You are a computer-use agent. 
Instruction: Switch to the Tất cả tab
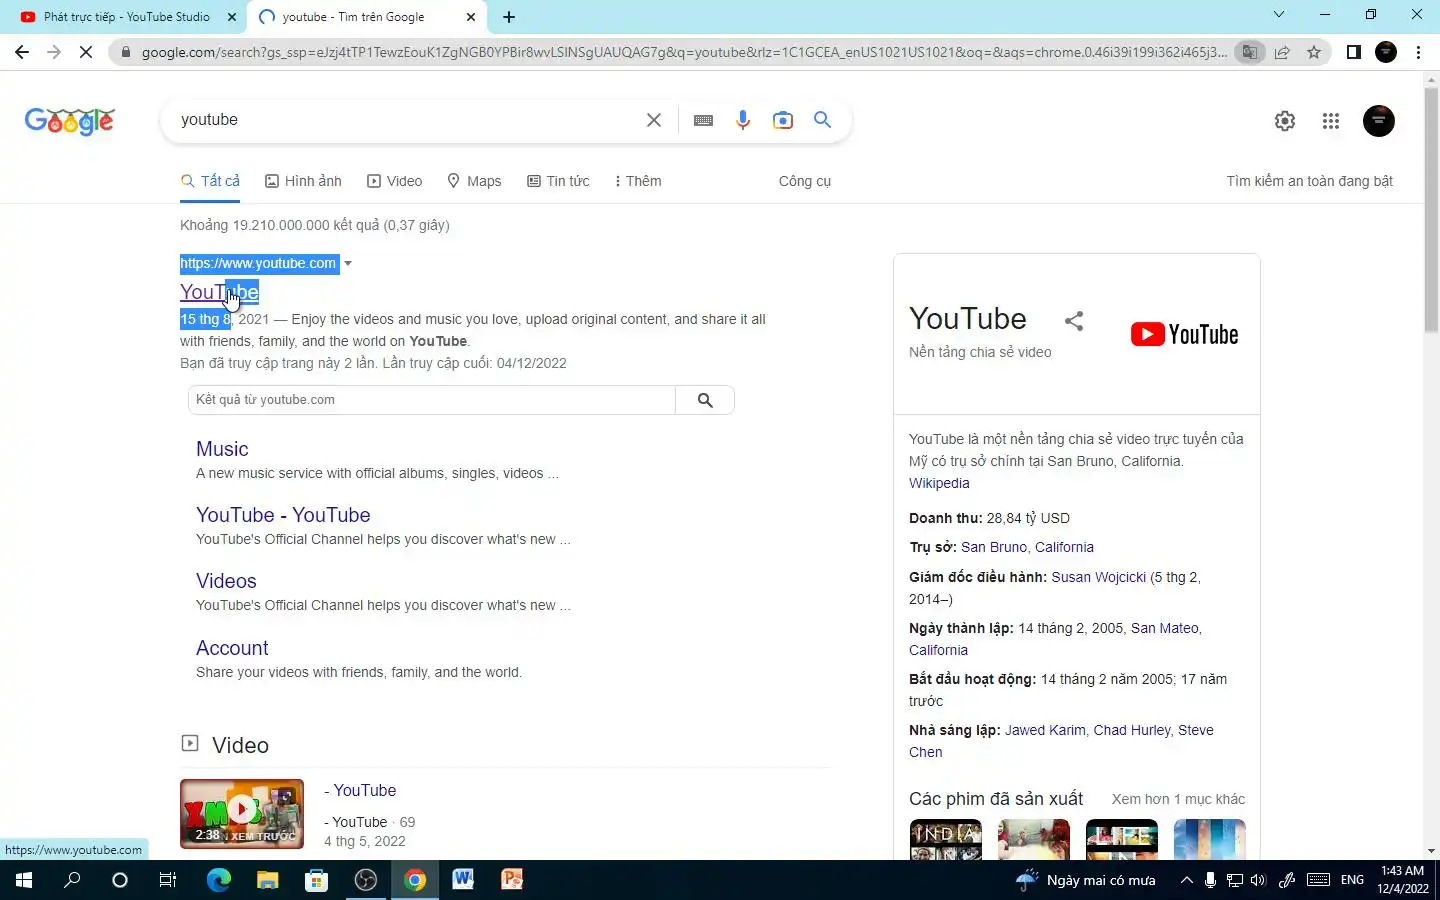coord(210,181)
